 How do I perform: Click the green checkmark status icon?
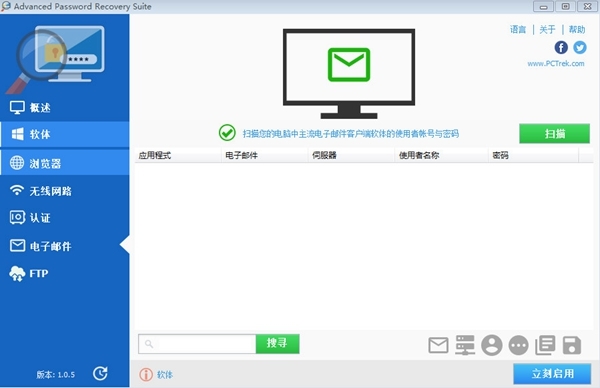227,133
